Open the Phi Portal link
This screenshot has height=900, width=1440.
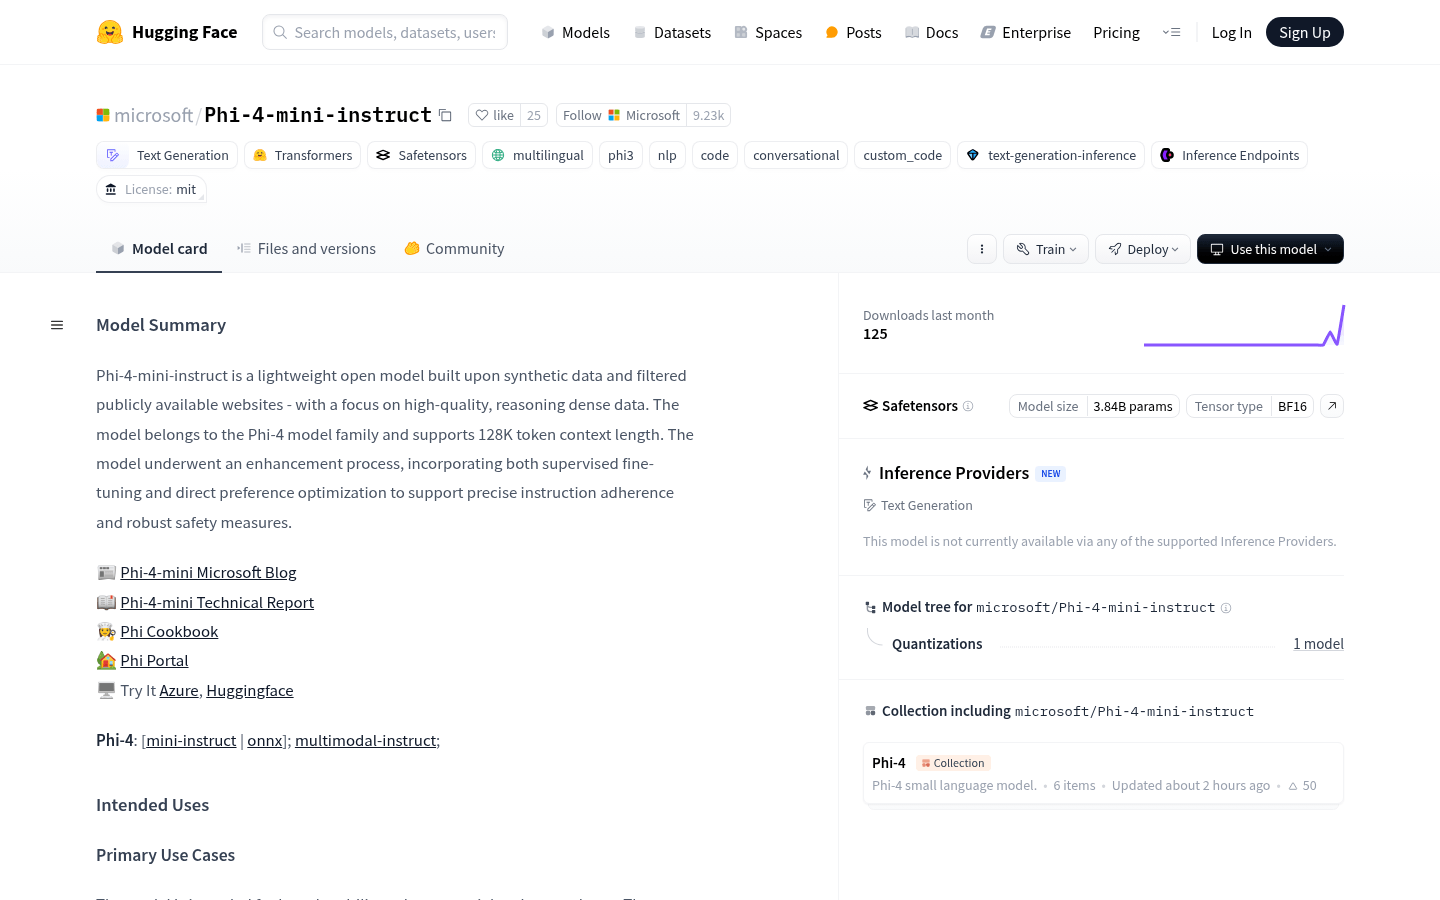coord(154,661)
